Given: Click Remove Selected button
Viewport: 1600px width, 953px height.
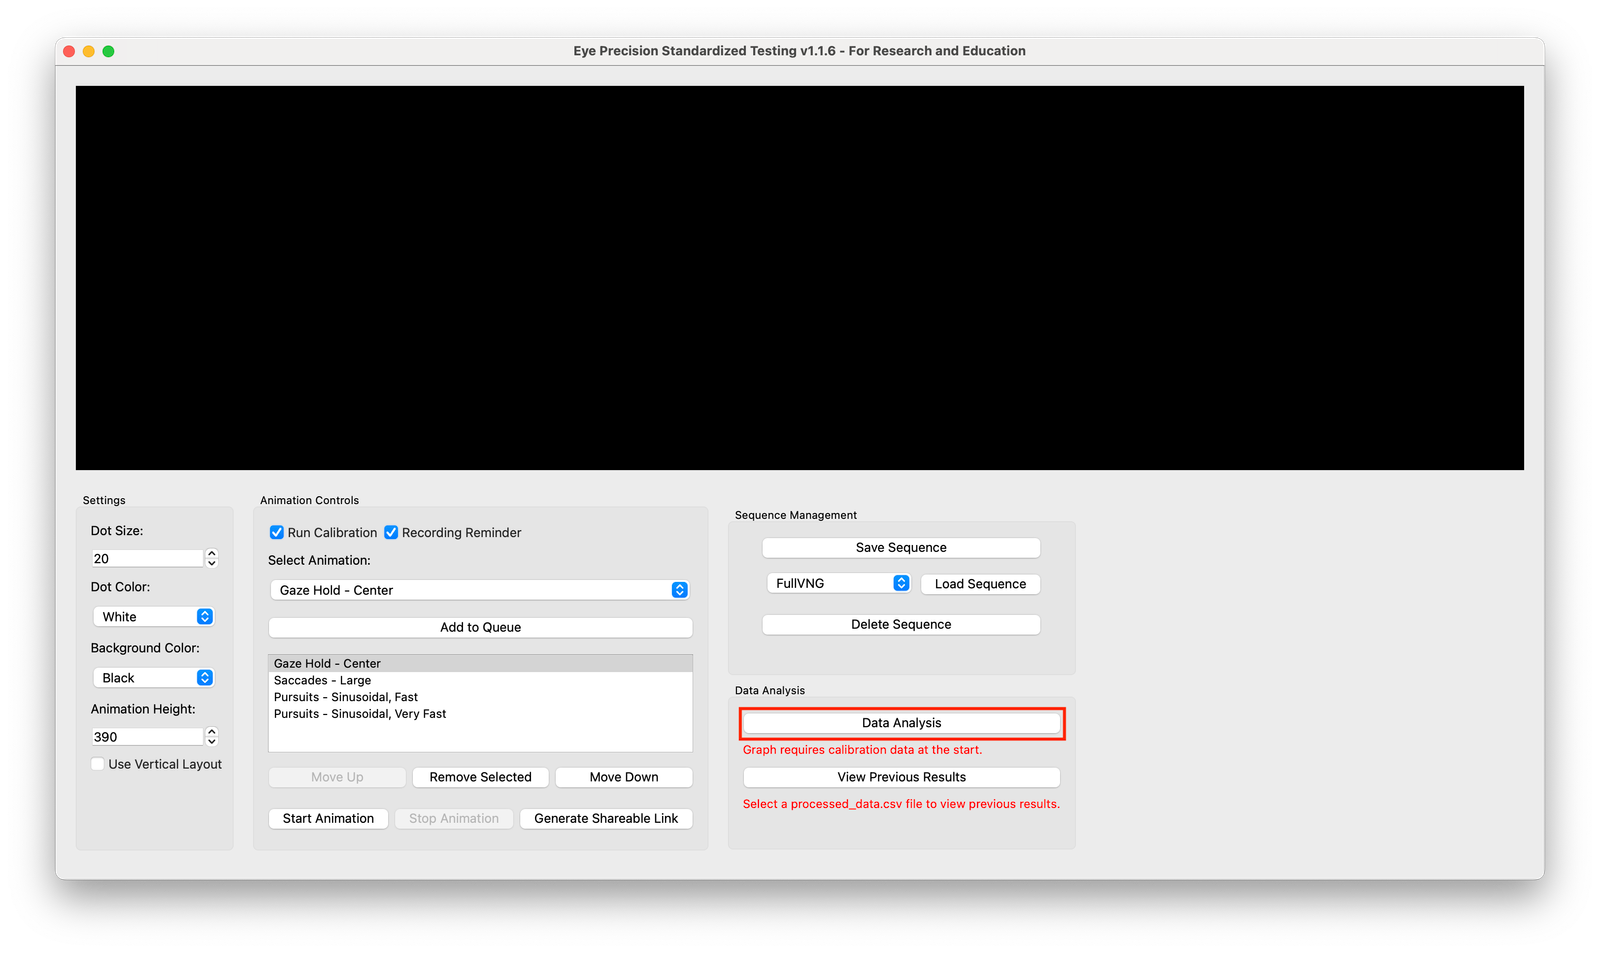Looking at the screenshot, I should [480, 777].
